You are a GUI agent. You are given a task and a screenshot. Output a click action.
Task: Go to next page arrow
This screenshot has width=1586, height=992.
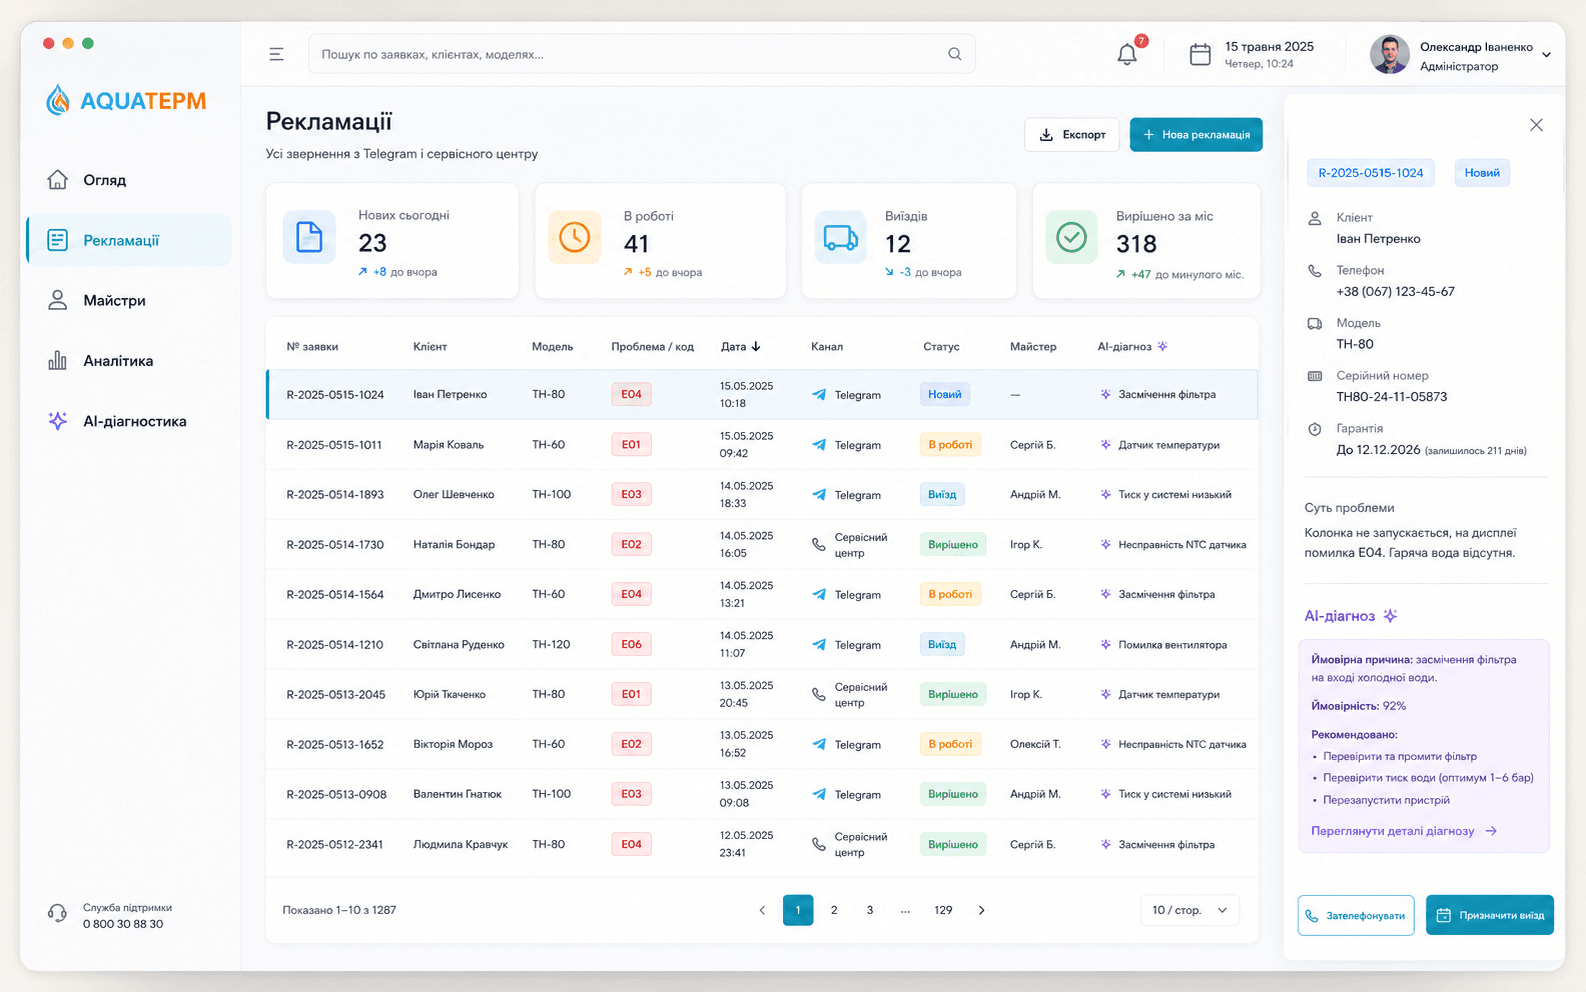[x=981, y=910]
